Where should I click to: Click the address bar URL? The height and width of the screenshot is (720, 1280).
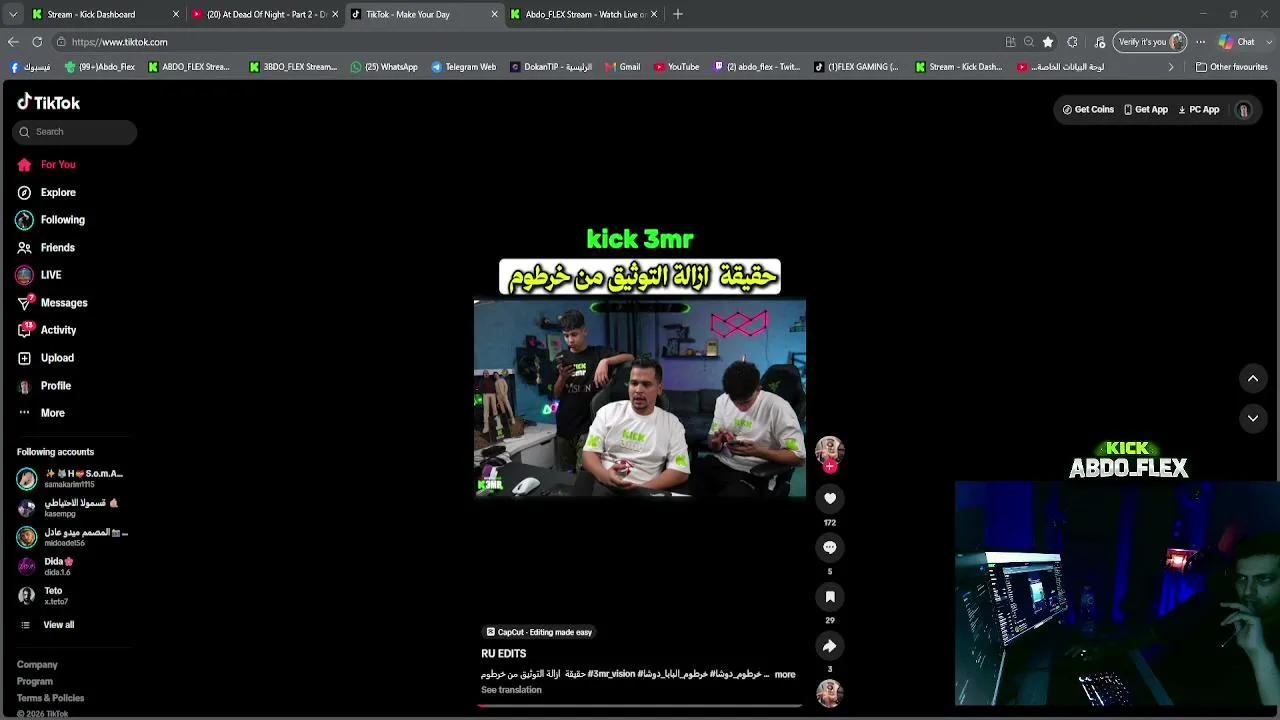point(120,42)
